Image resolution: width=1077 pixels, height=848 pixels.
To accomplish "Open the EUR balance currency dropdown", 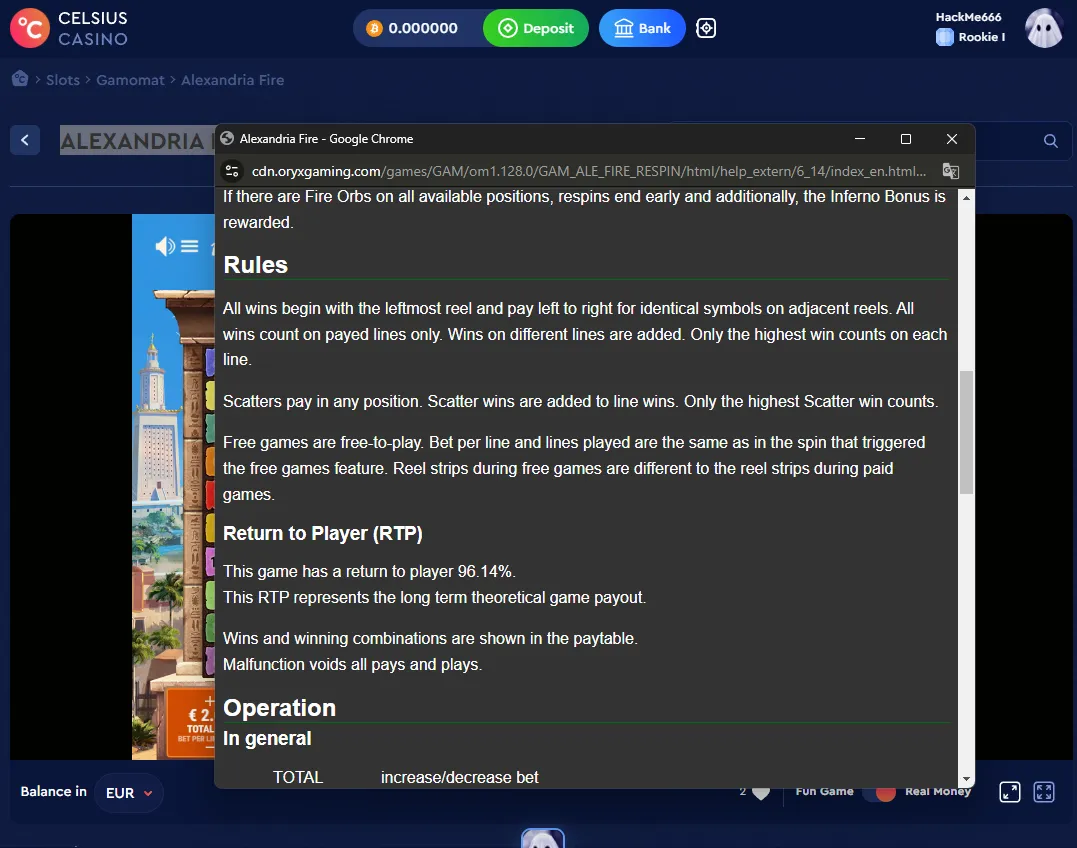I will point(128,793).
